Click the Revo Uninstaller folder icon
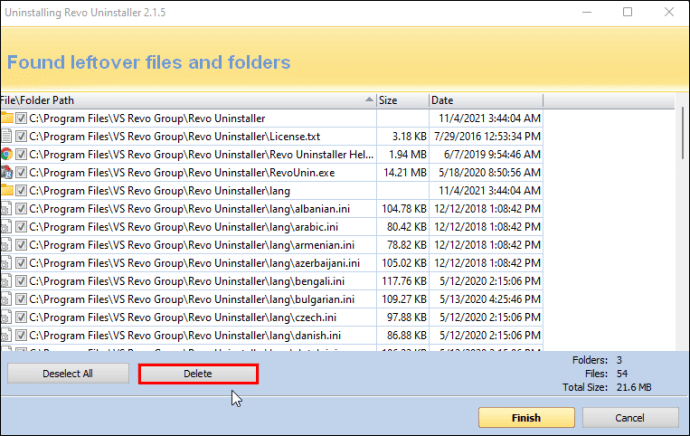690x436 pixels. coord(7,118)
